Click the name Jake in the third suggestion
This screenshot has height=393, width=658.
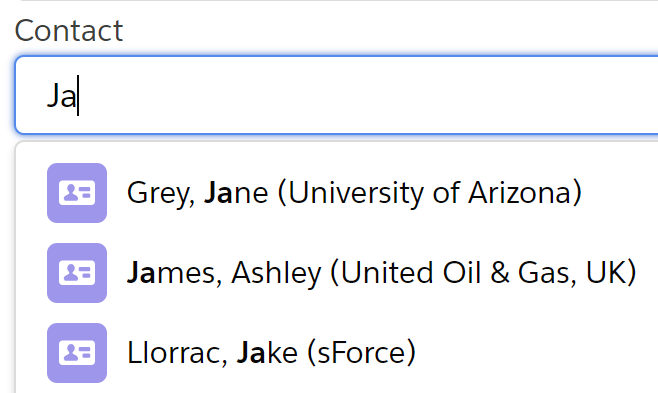[x=267, y=353]
